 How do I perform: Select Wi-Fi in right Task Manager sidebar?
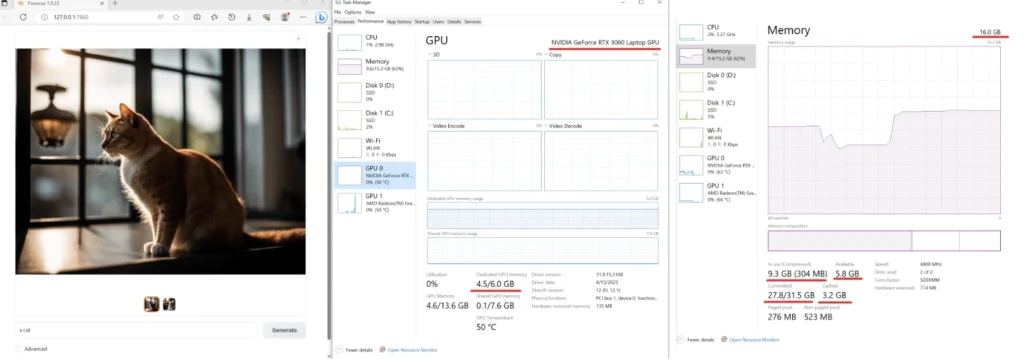[x=716, y=137]
